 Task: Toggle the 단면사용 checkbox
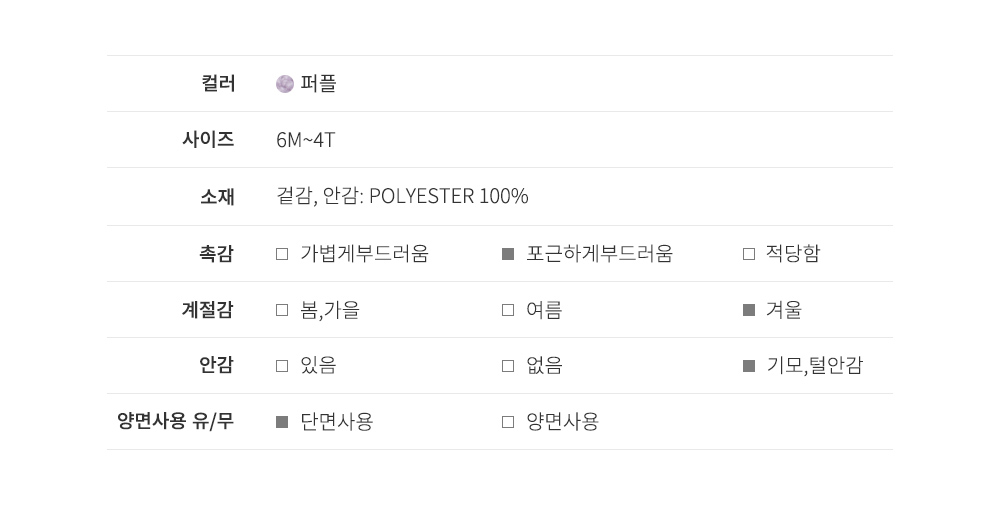(x=282, y=422)
